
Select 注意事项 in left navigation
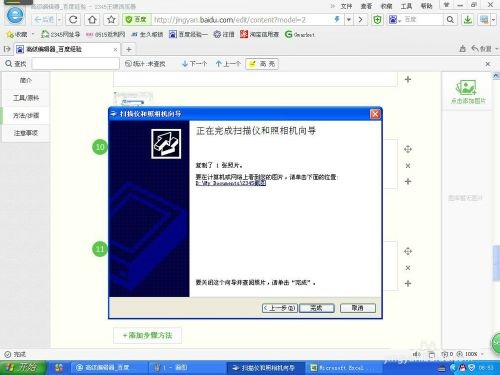tap(26, 133)
